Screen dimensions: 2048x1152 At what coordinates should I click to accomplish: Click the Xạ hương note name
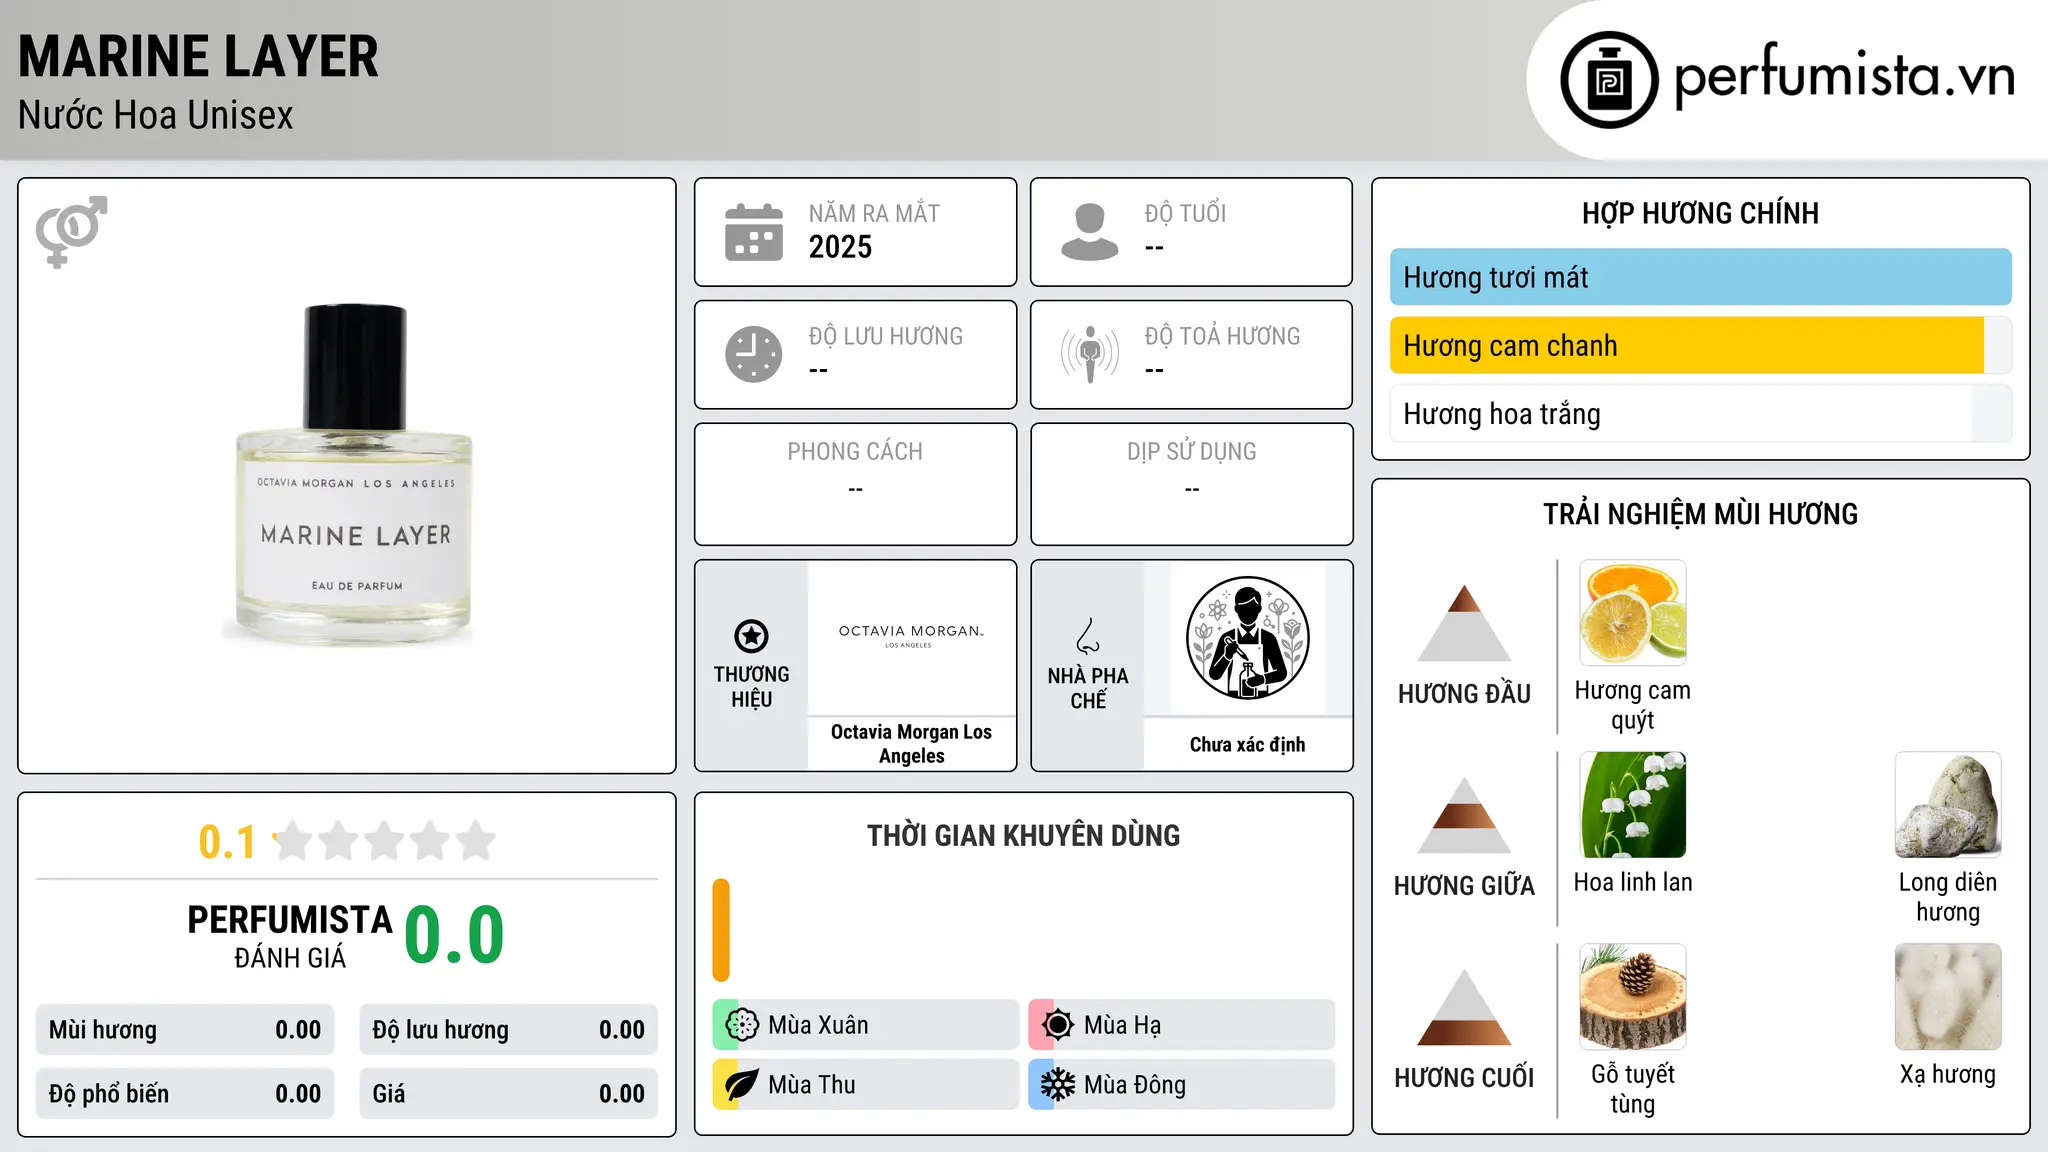[1948, 1075]
